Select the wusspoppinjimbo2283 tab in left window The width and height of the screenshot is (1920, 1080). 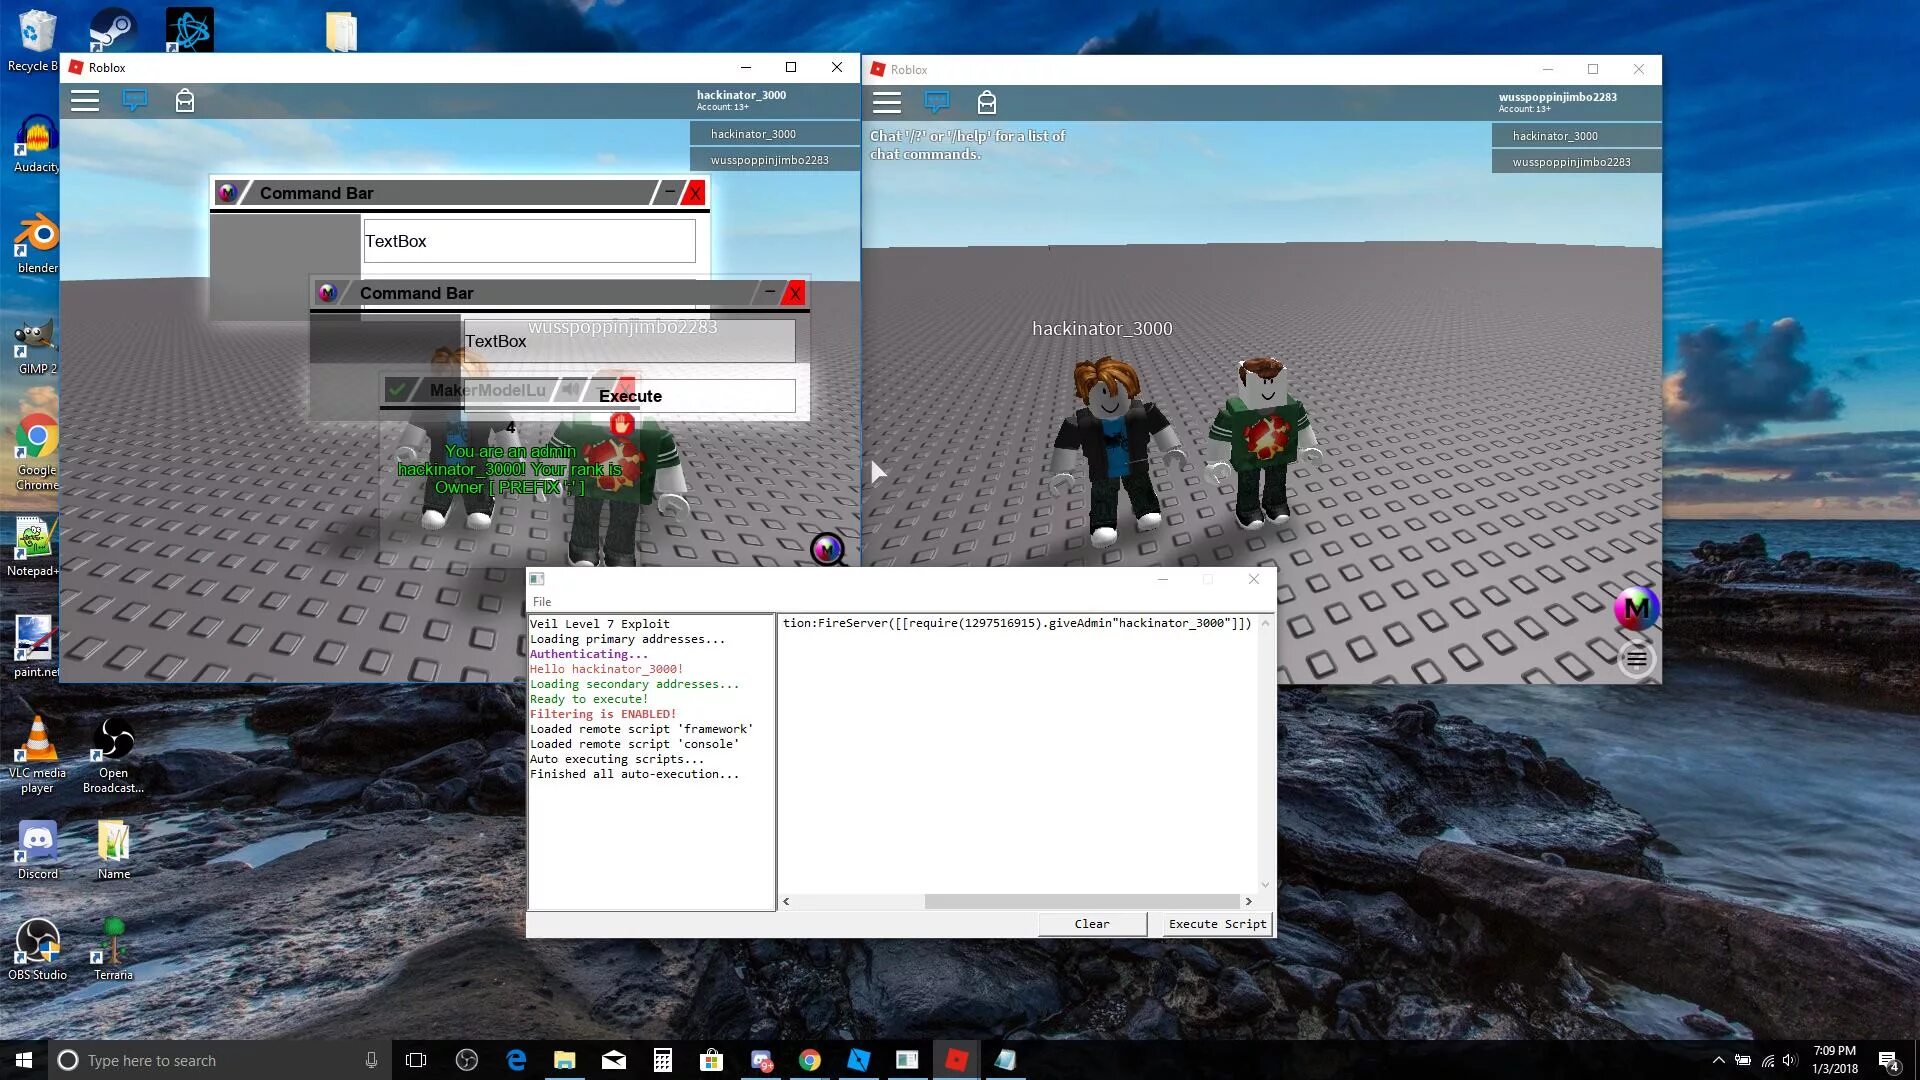[x=770, y=160]
